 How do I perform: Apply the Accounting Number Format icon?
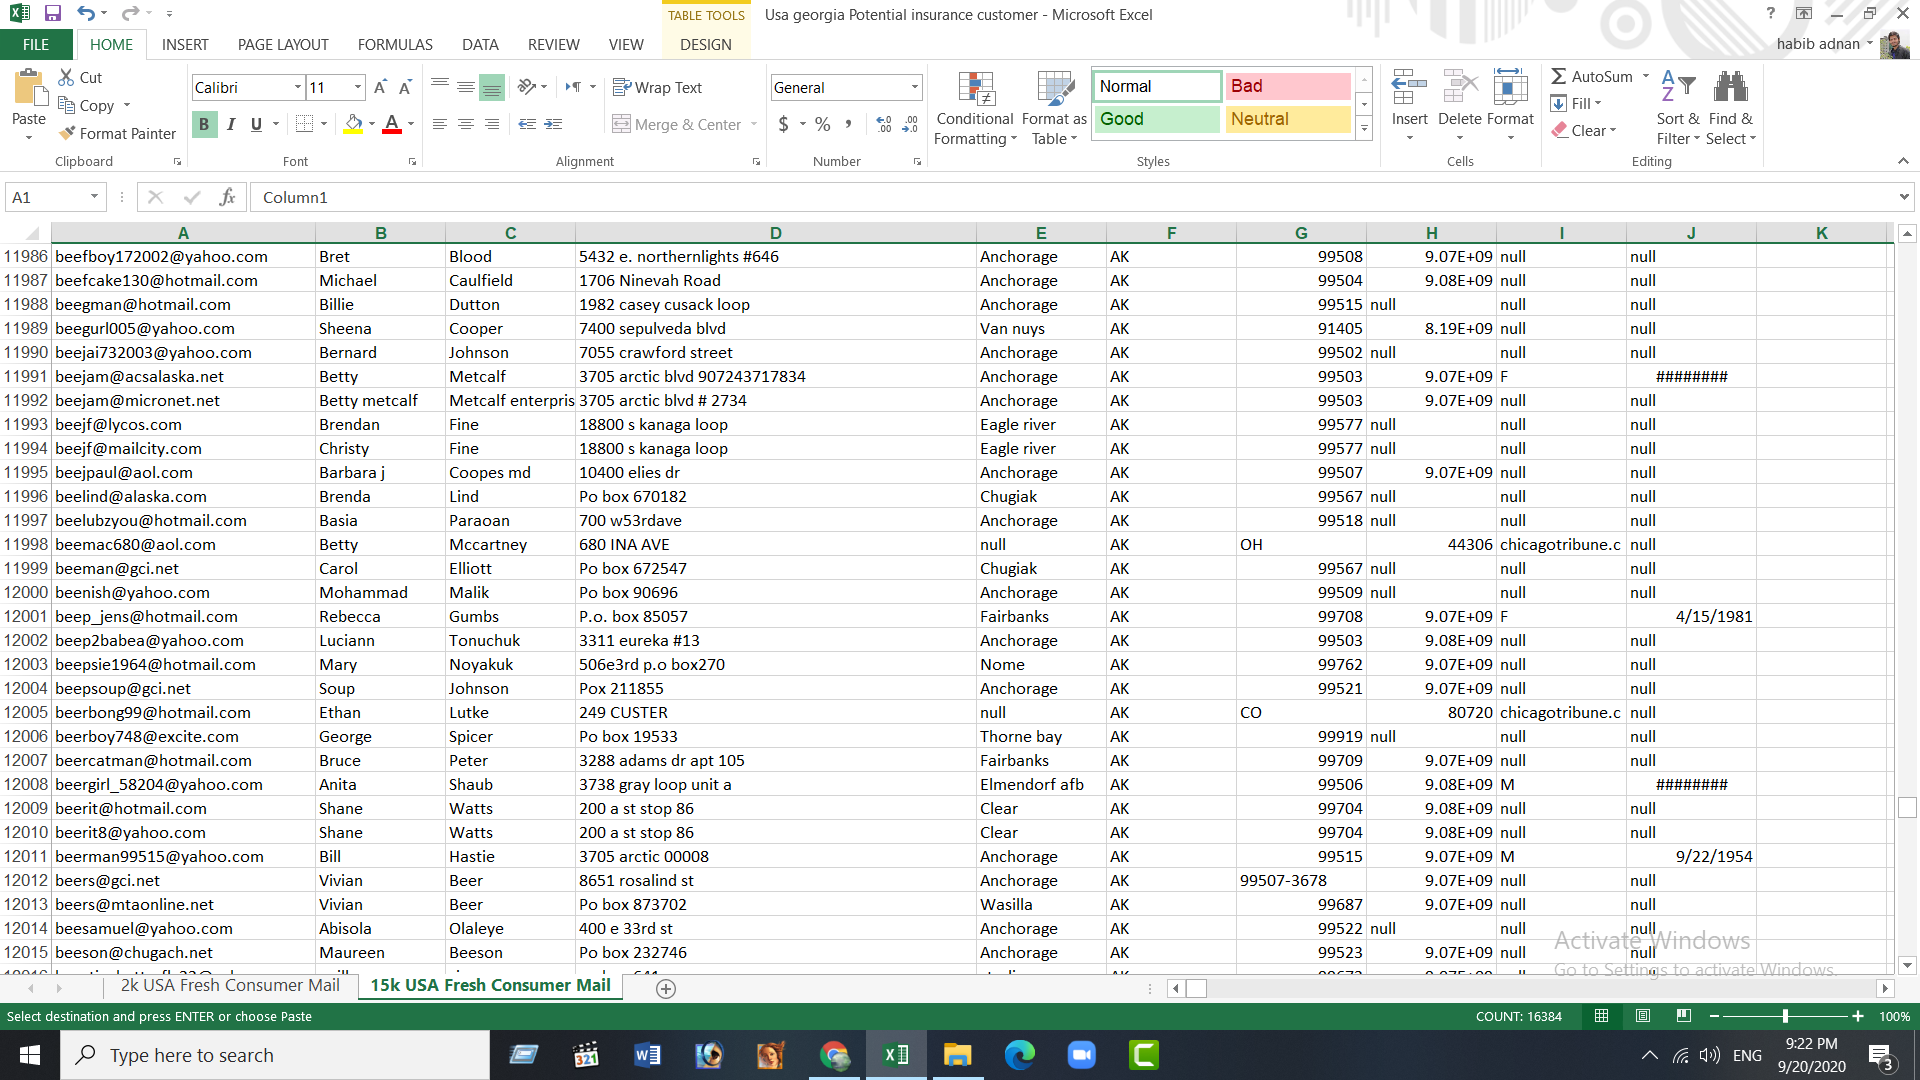pos(784,124)
